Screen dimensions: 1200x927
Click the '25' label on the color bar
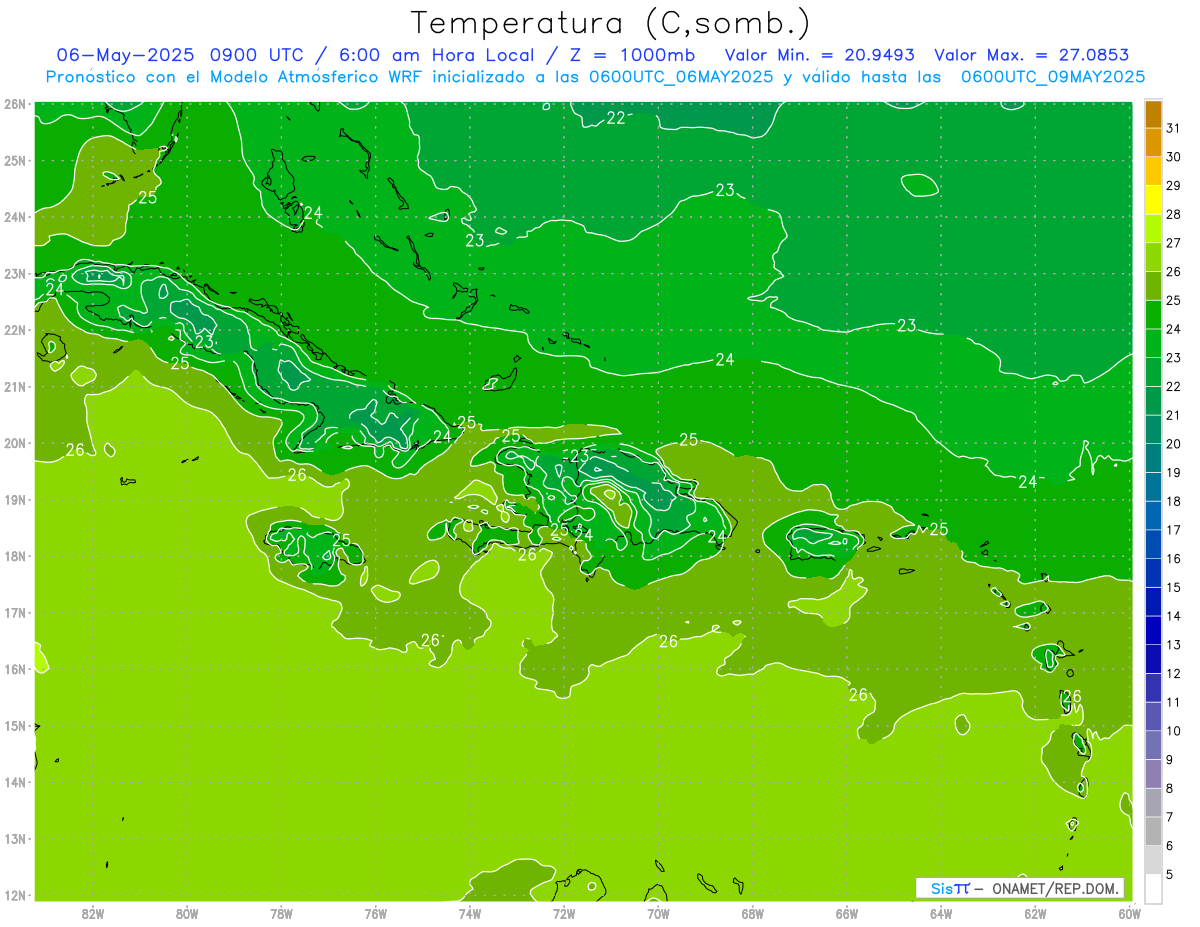(1173, 301)
